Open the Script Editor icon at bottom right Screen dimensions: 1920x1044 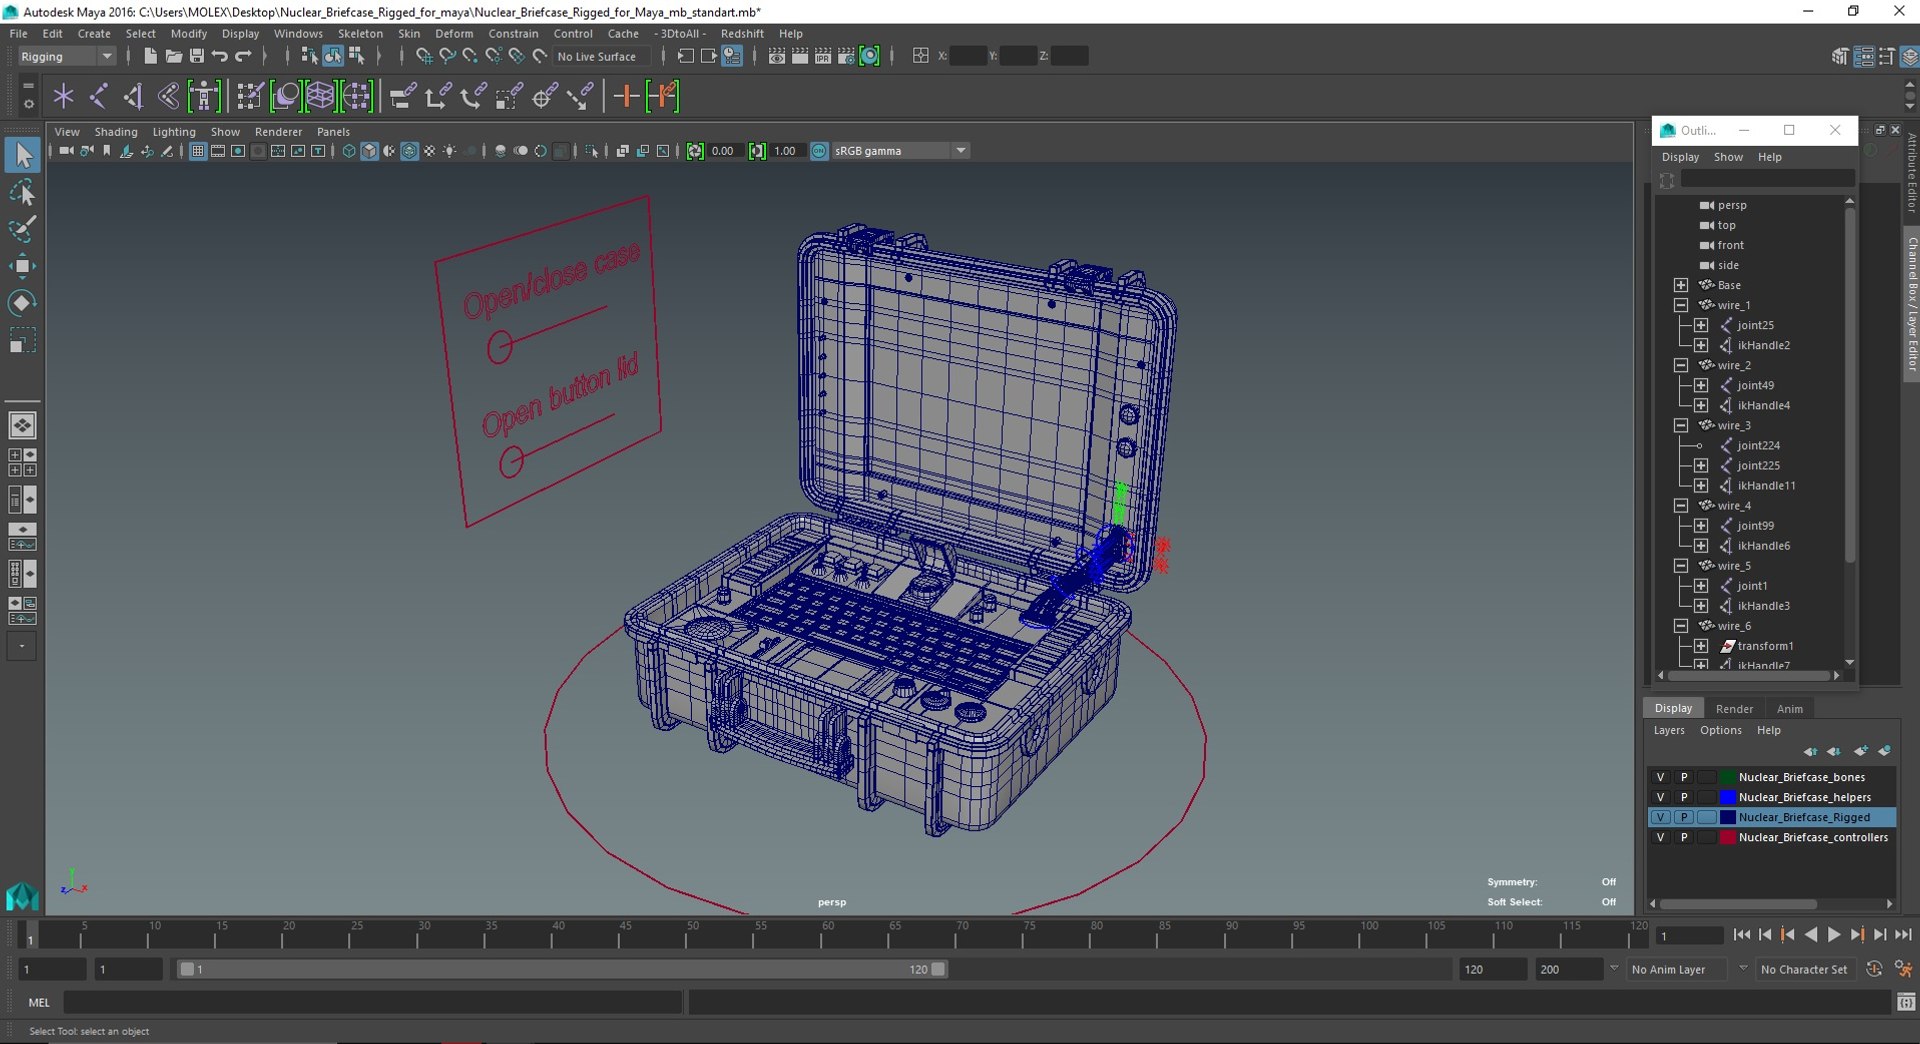[1906, 1002]
